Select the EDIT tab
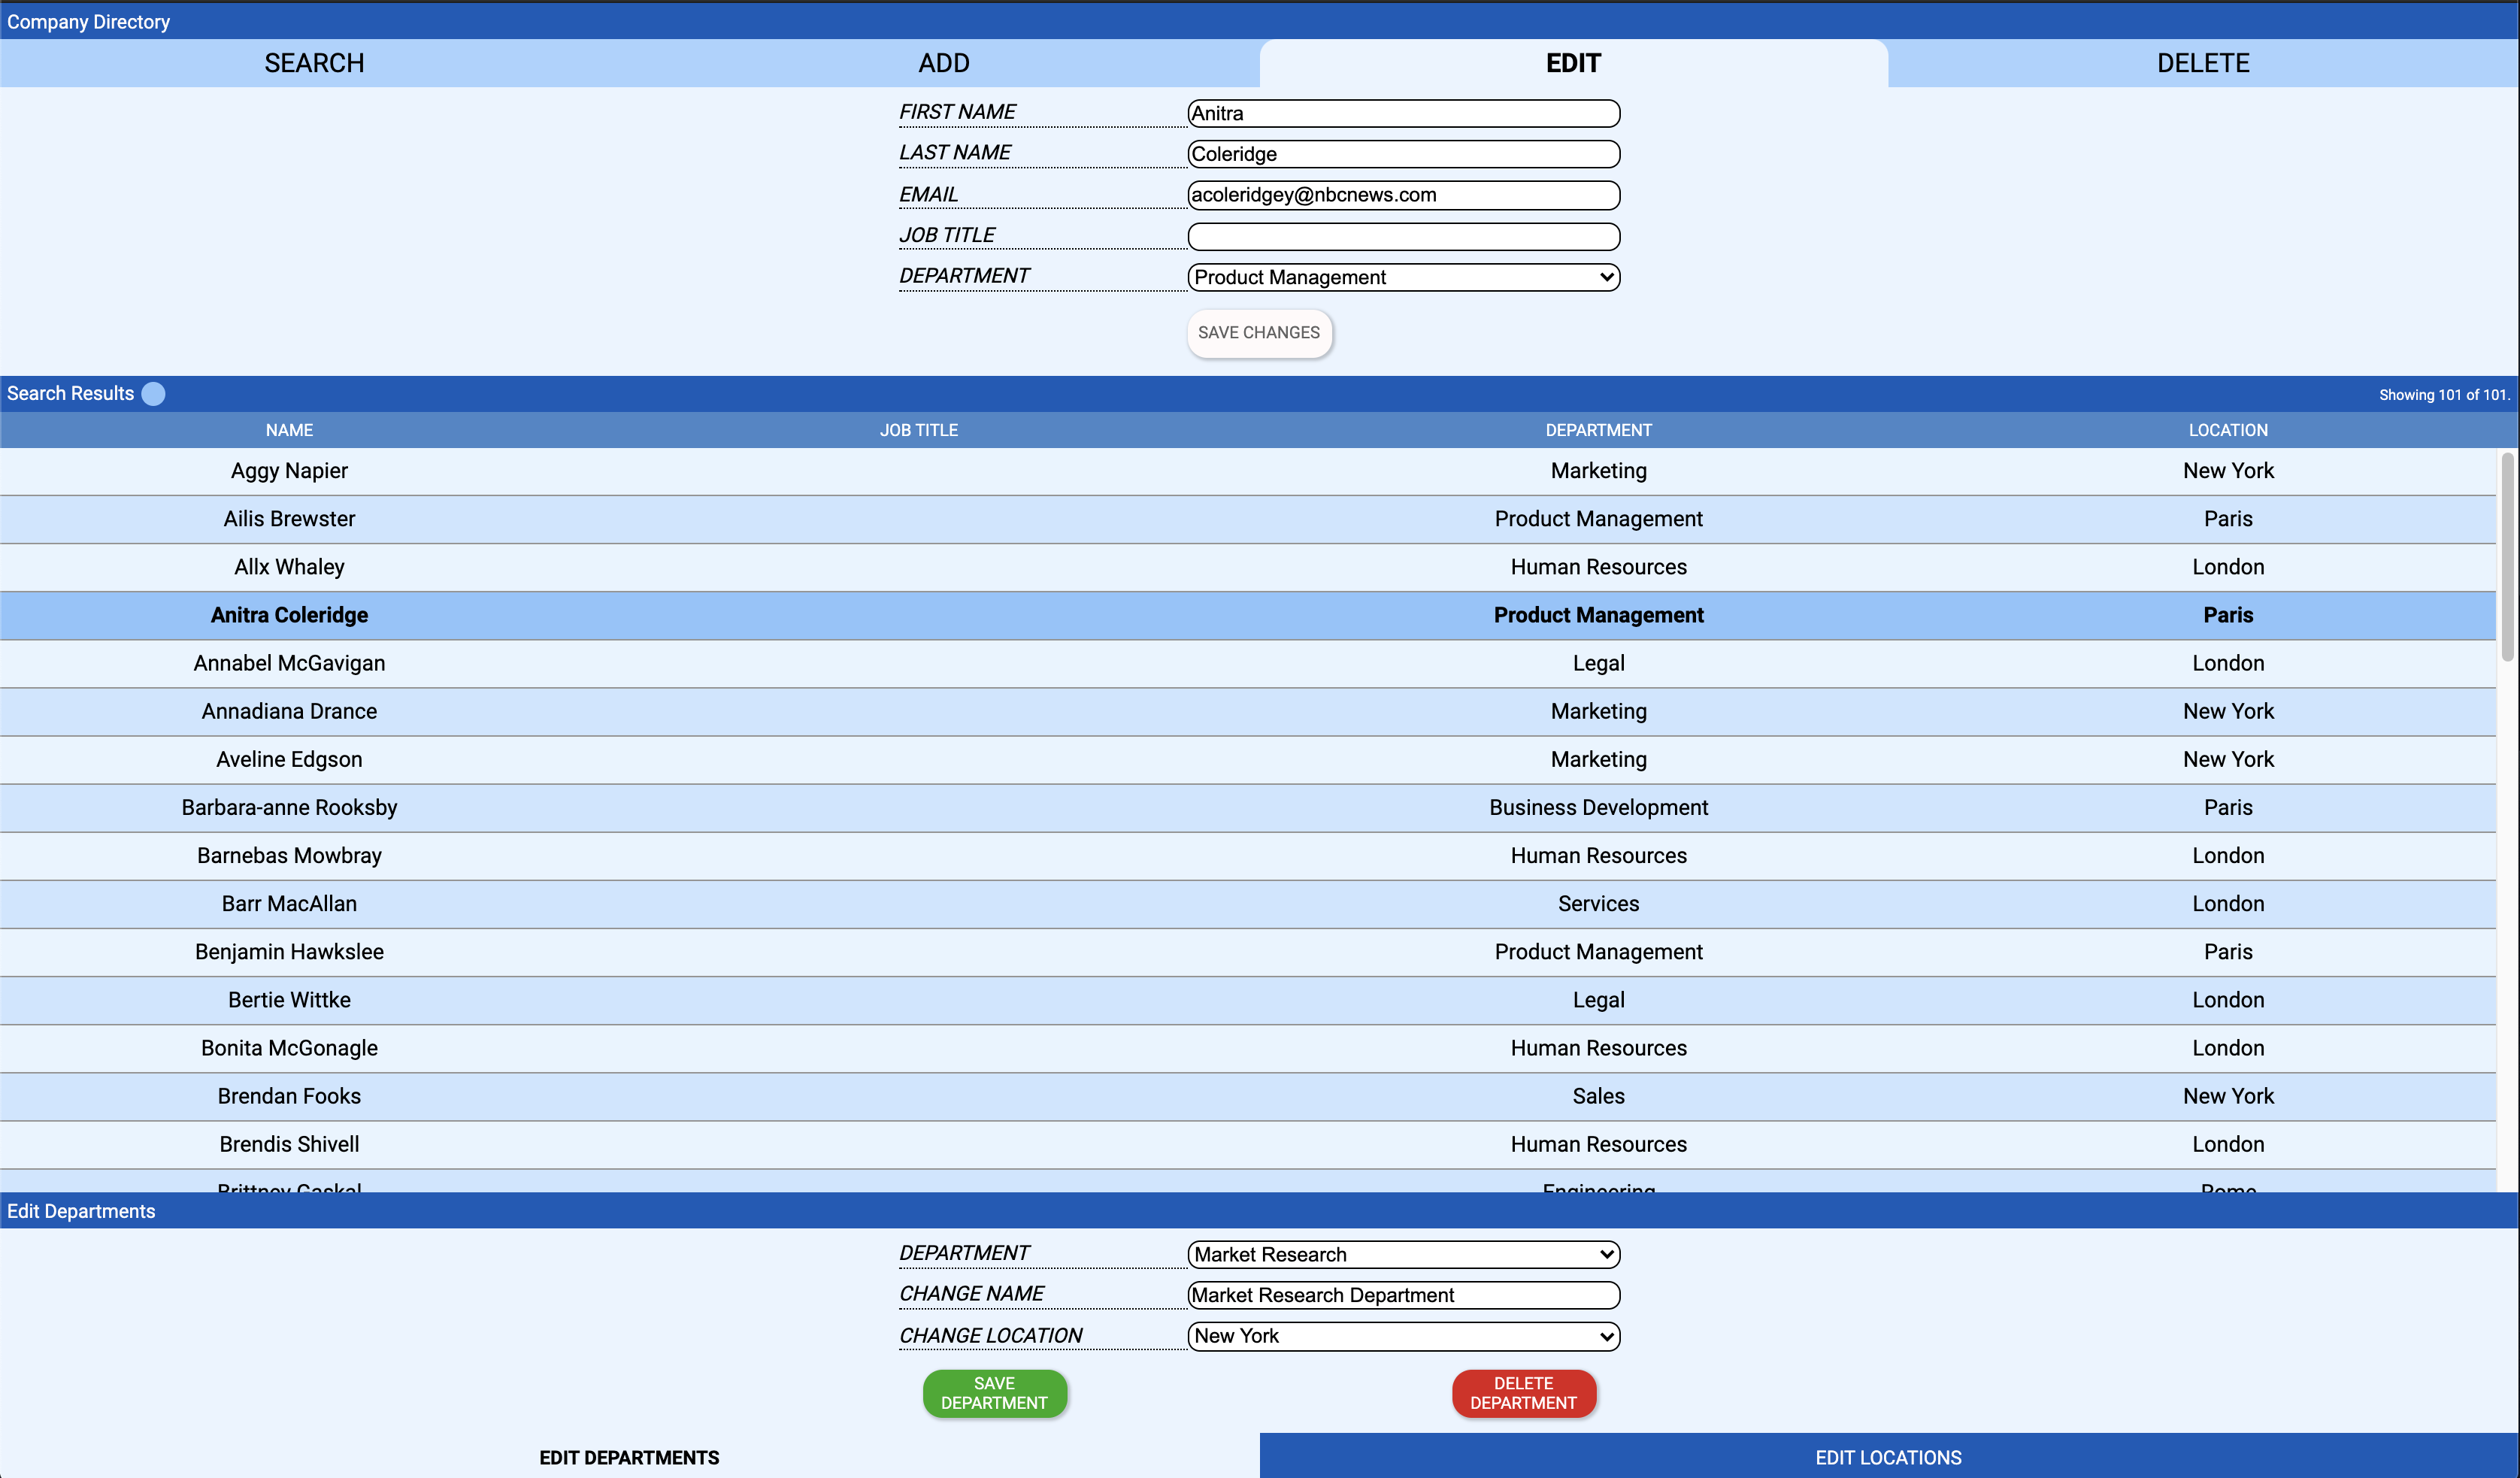This screenshot has height=1478, width=2520. click(x=1573, y=63)
